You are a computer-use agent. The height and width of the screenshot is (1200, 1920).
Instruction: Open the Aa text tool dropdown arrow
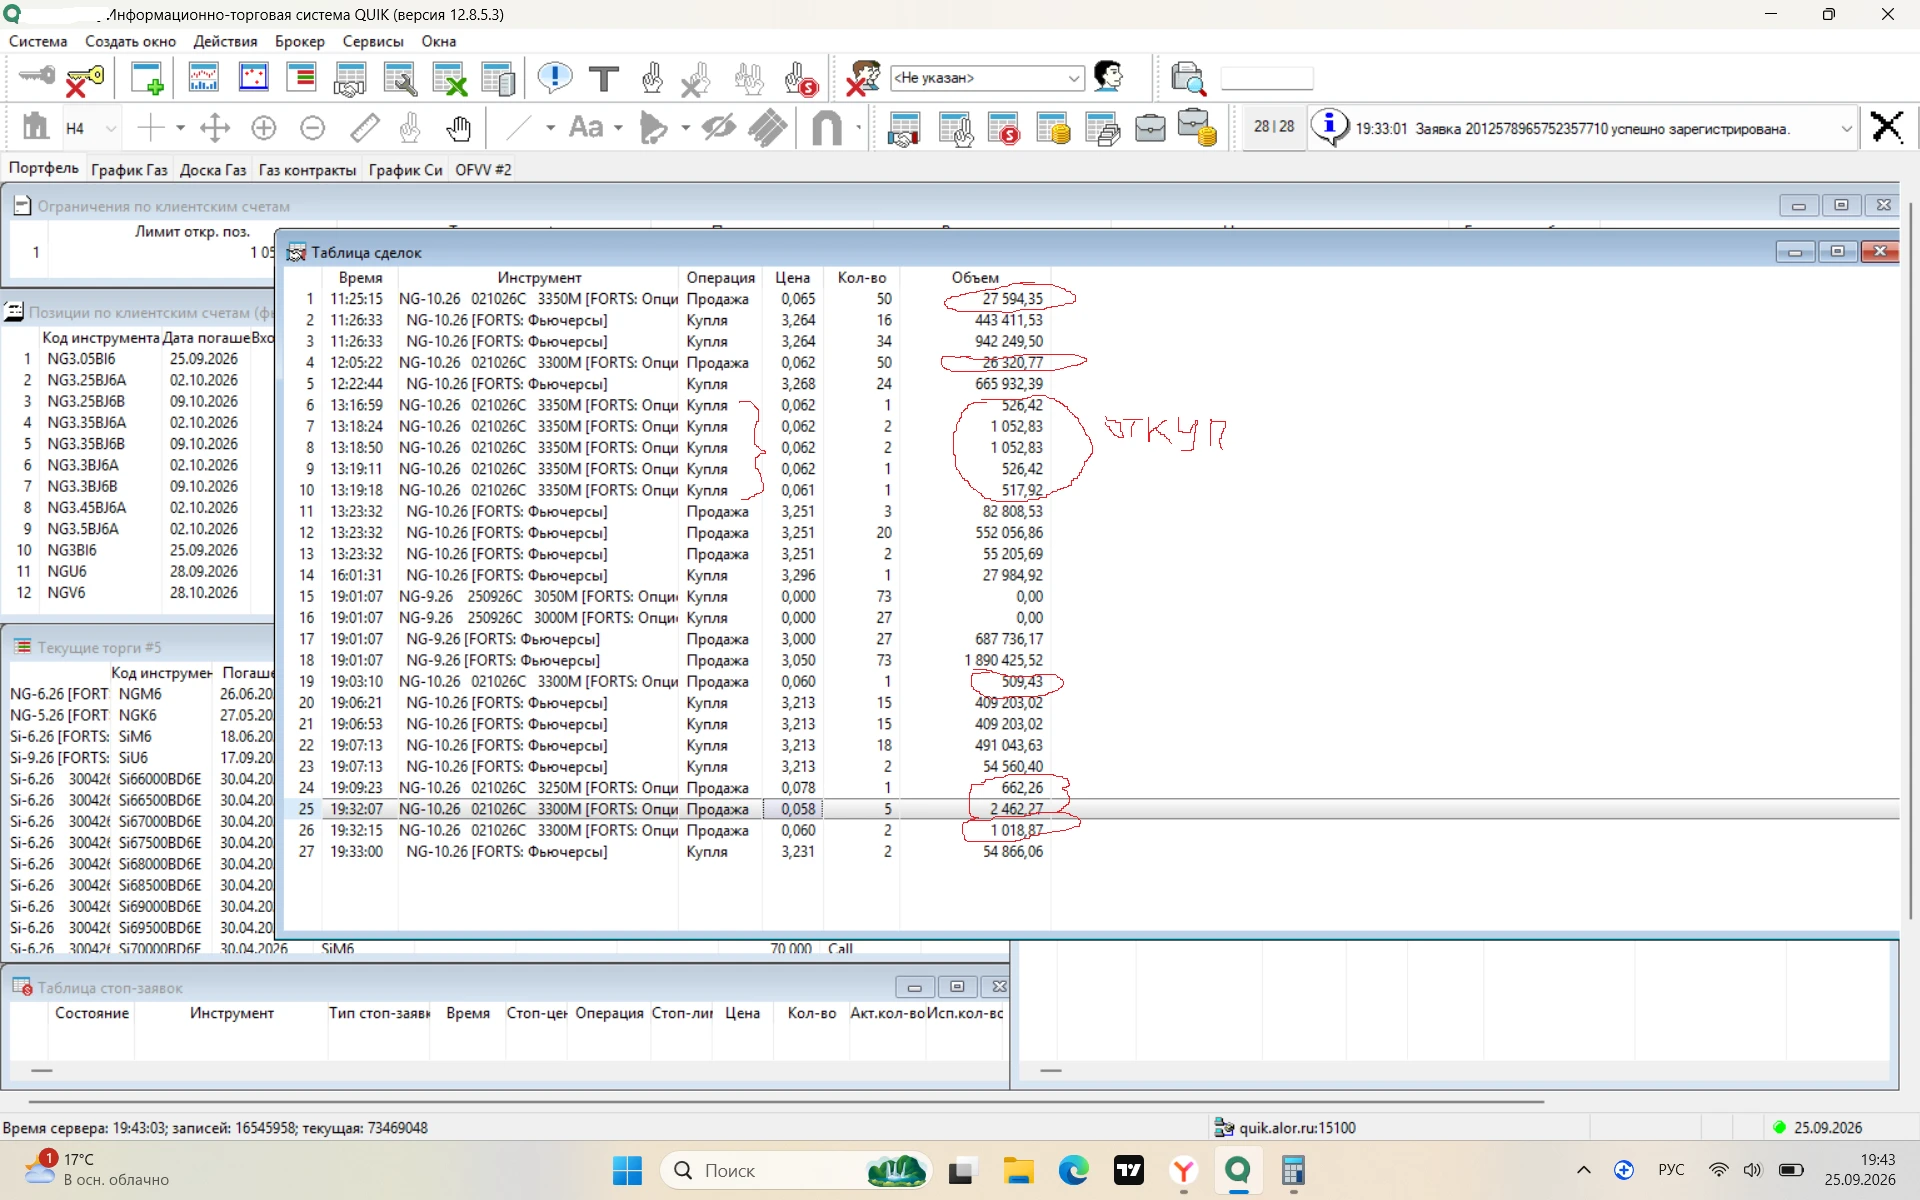[618, 128]
